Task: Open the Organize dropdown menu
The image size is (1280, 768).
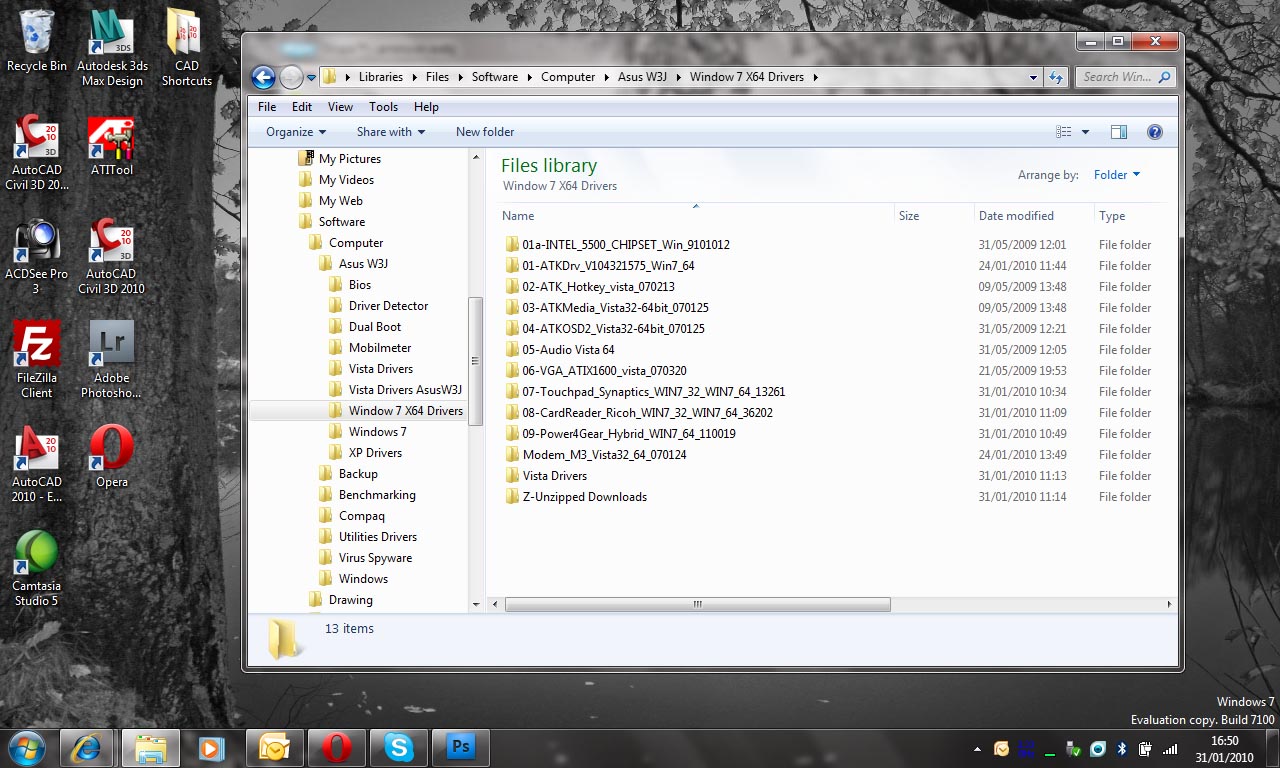Action: tap(296, 132)
